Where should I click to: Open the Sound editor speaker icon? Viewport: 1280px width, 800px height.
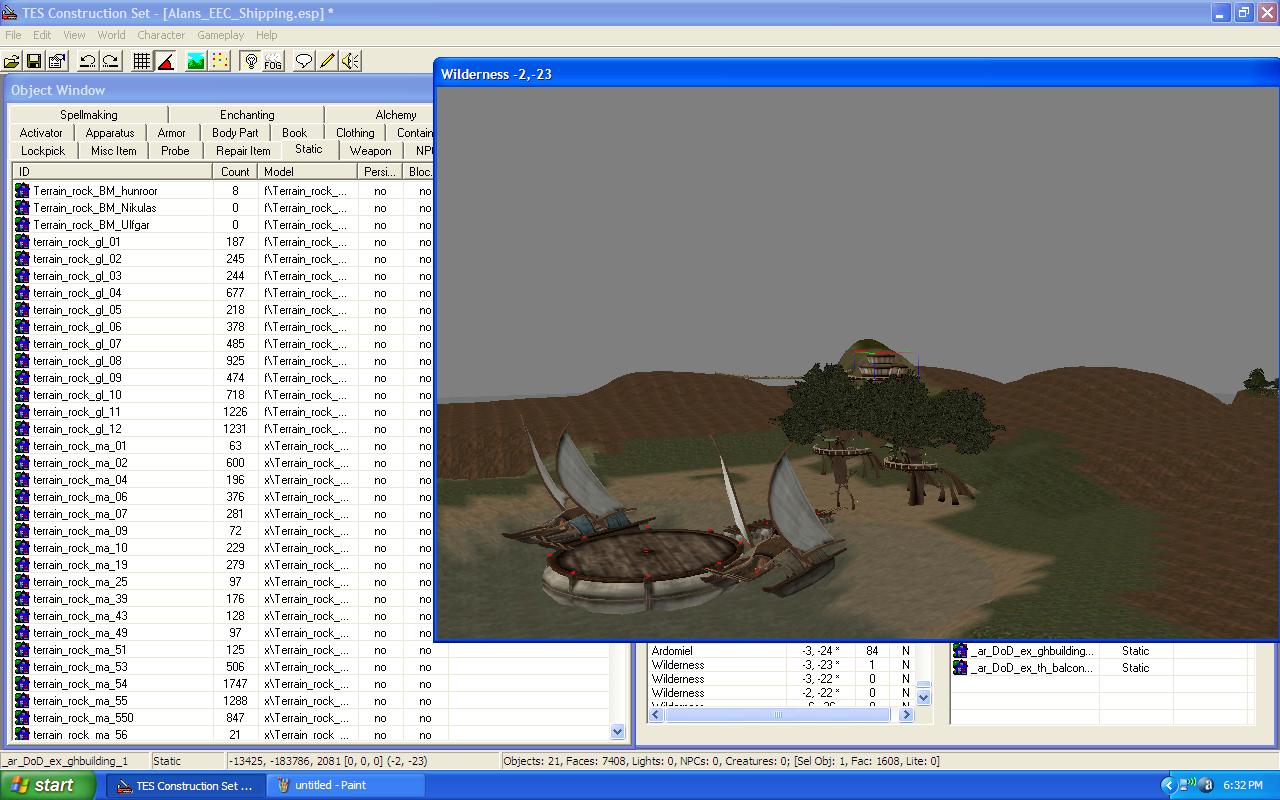point(350,61)
